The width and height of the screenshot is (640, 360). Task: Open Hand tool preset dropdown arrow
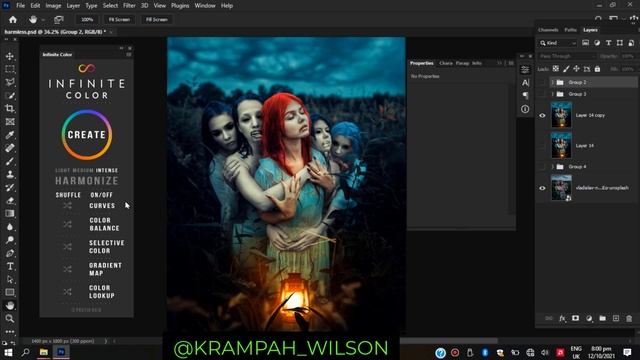point(43,20)
